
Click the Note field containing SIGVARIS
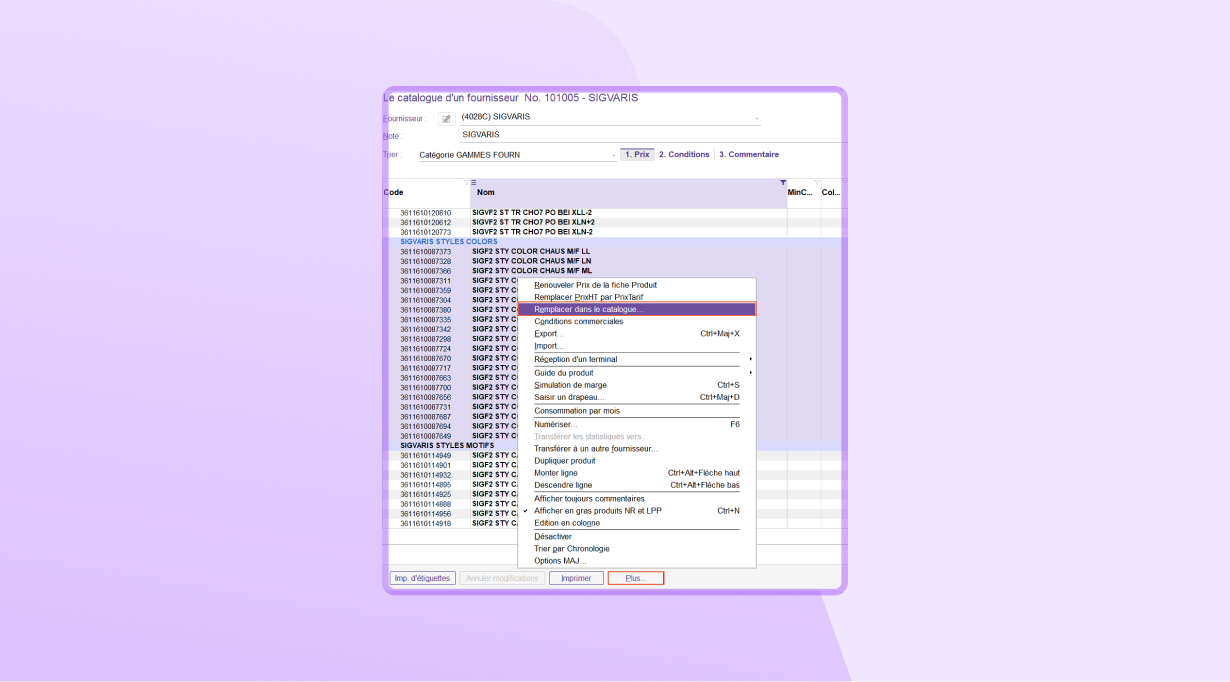(600, 135)
